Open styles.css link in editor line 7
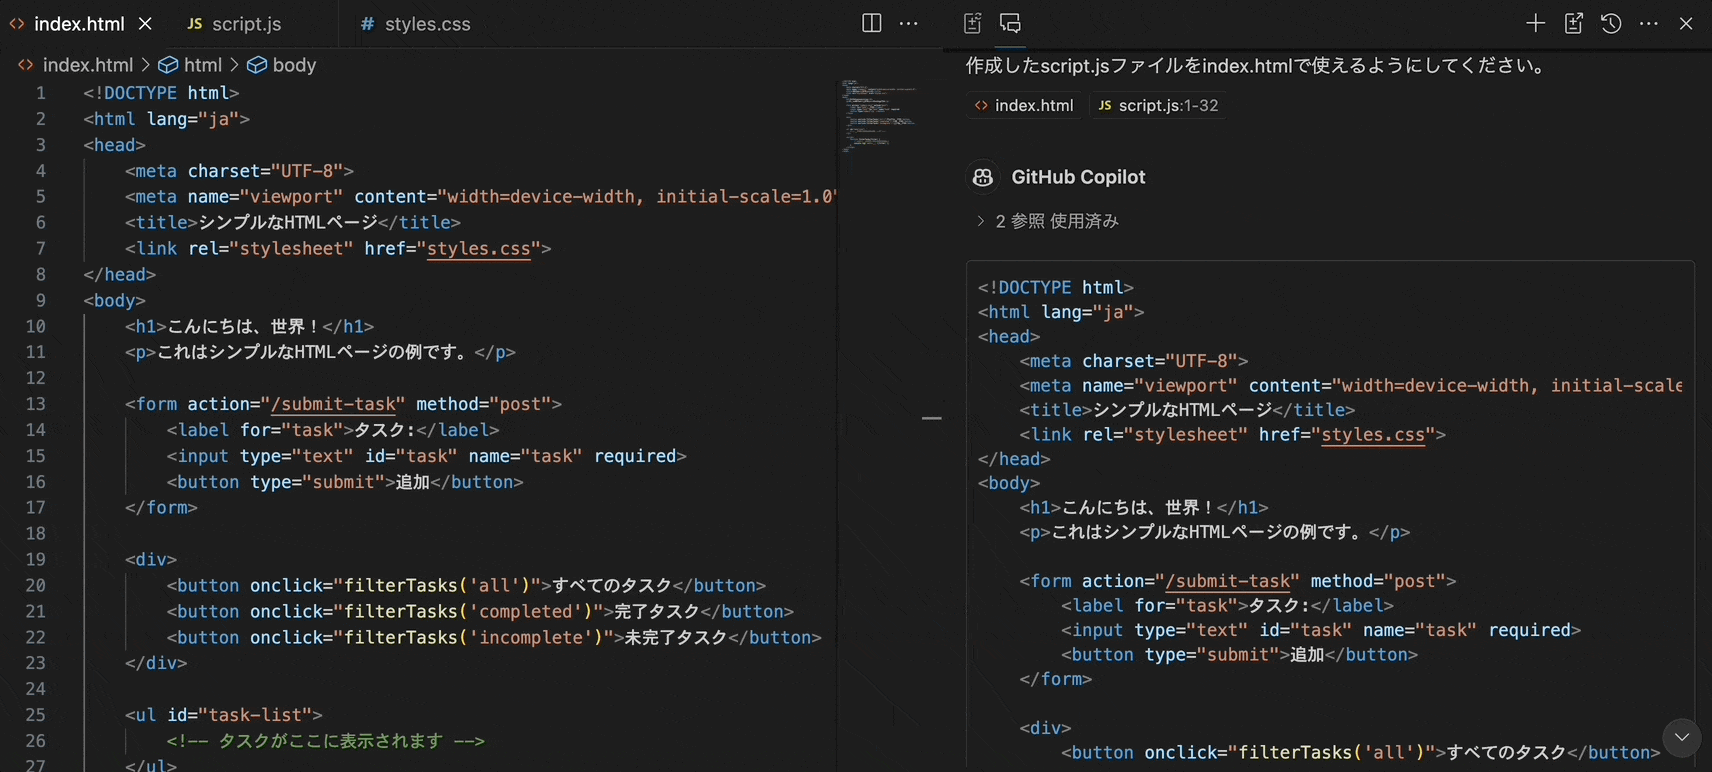1712x772 pixels. pyautogui.click(x=478, y=248)
